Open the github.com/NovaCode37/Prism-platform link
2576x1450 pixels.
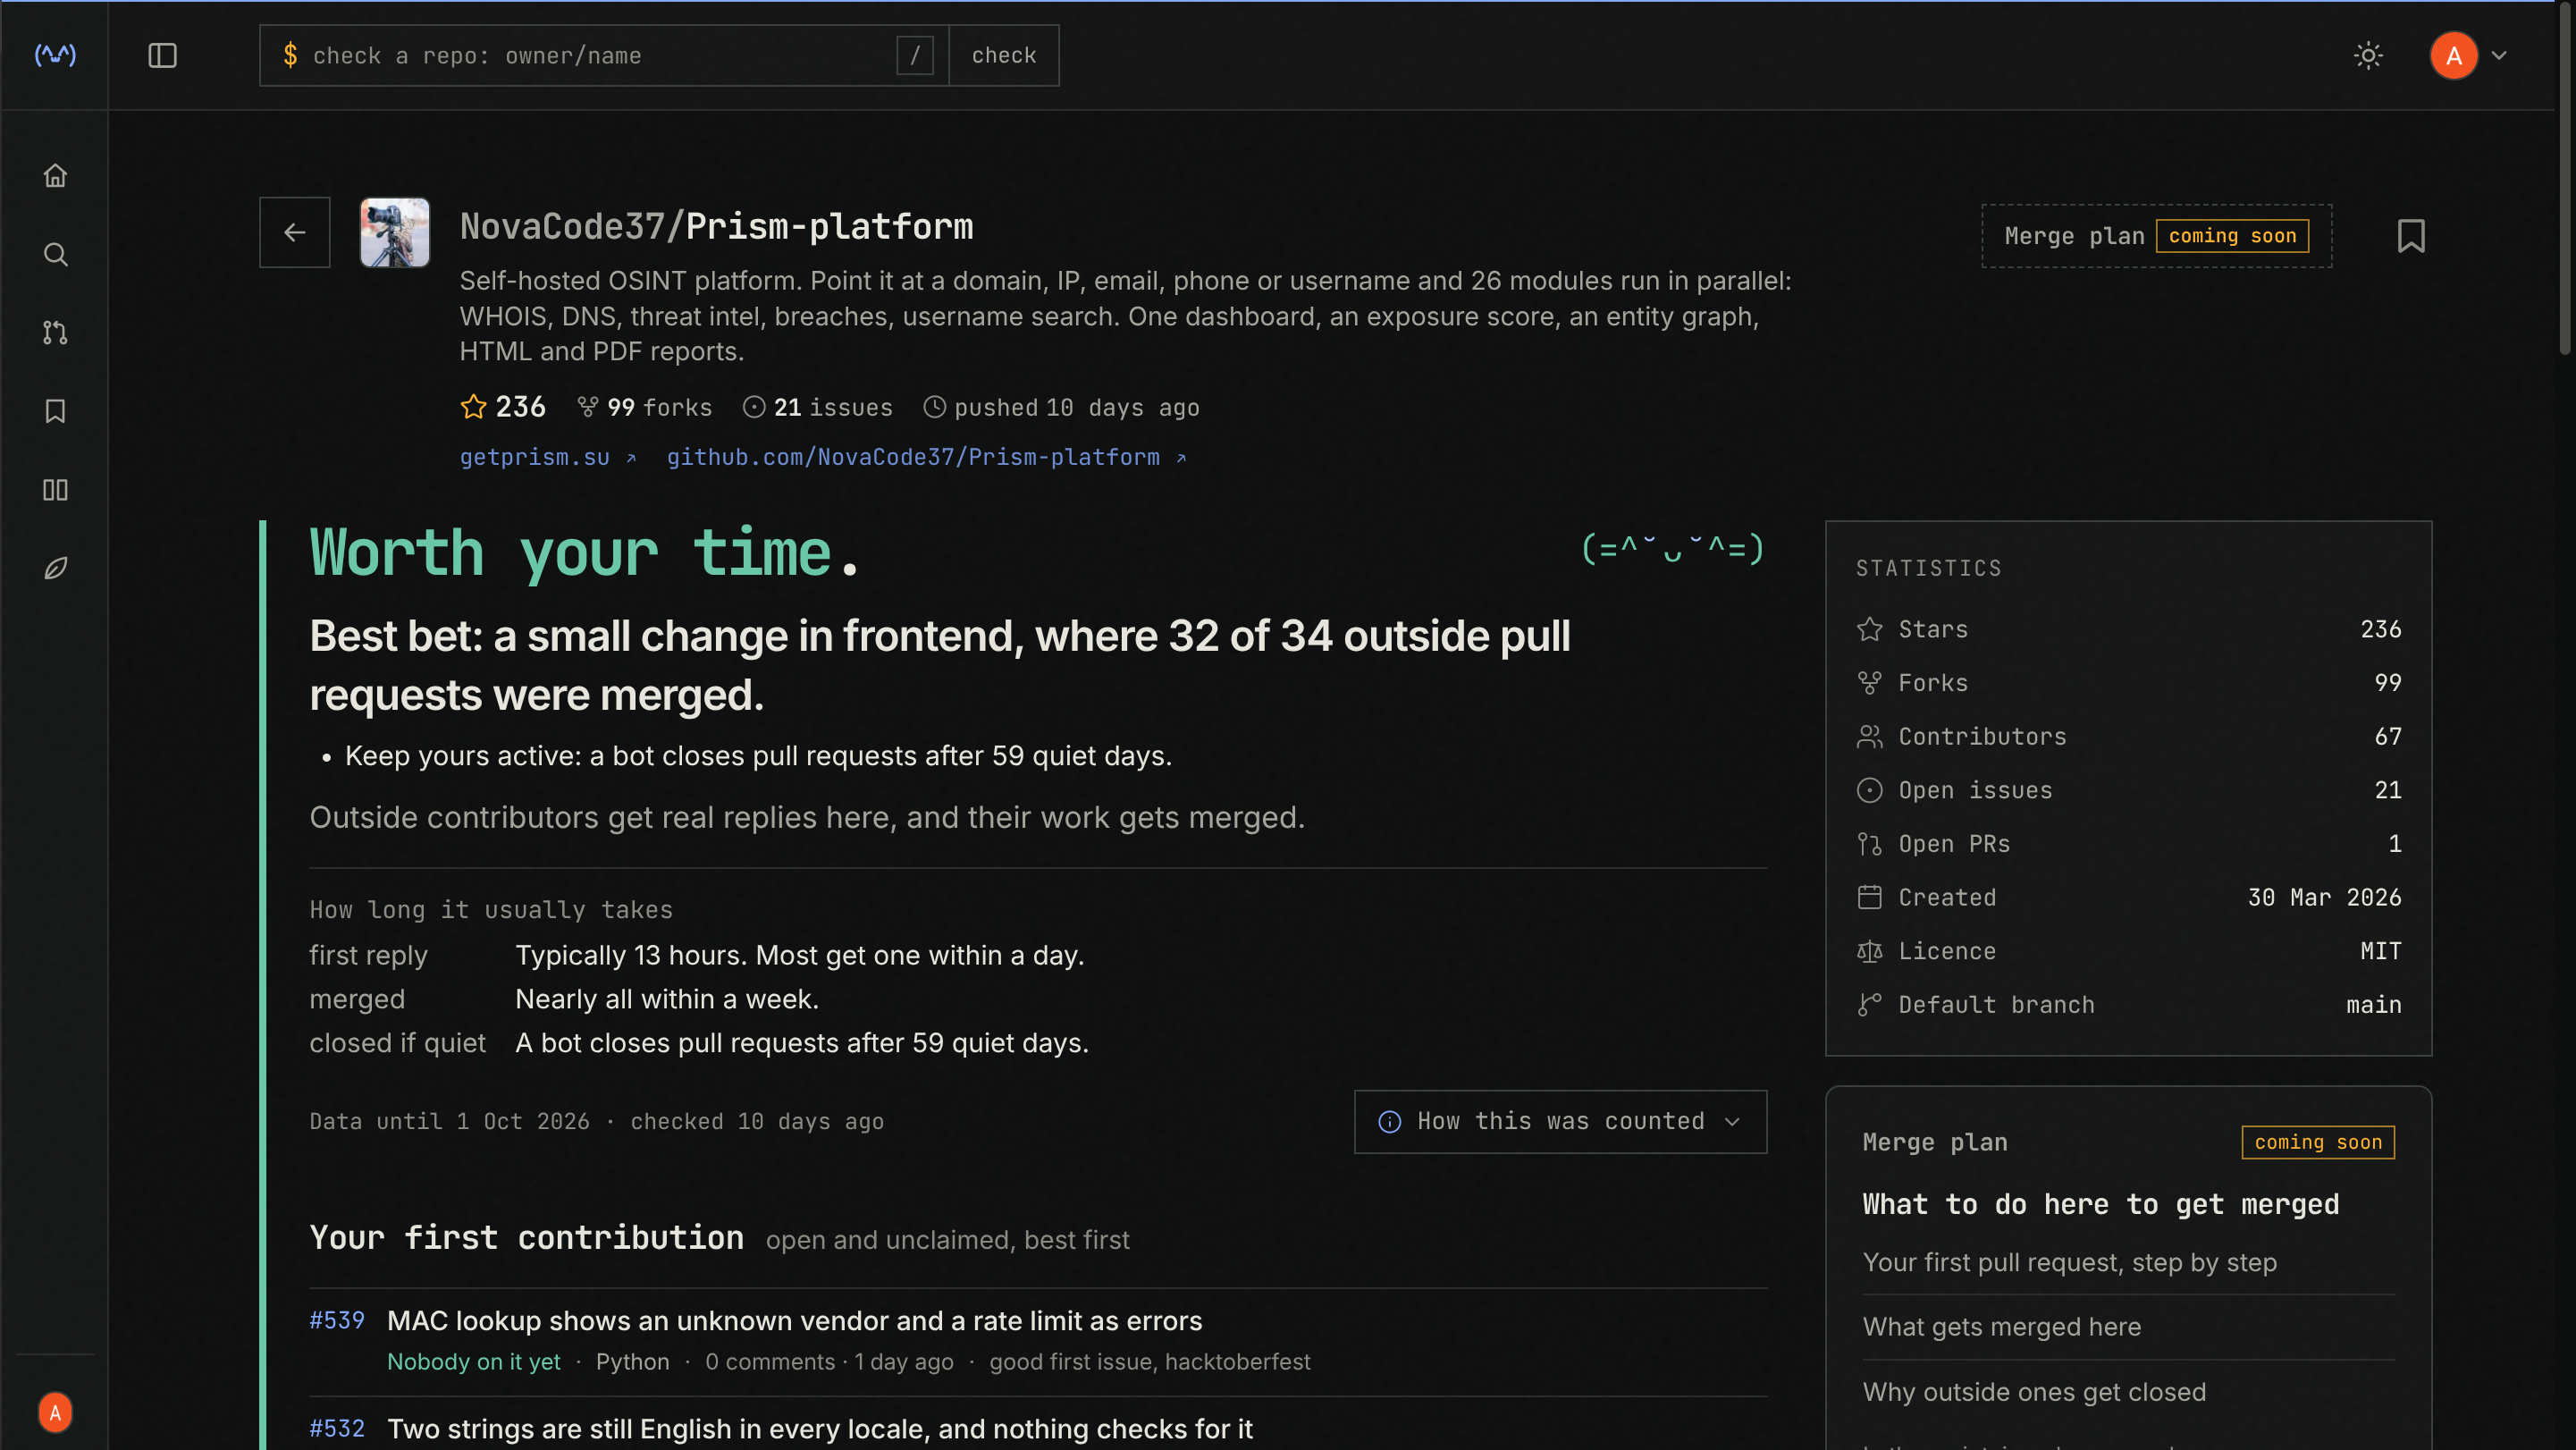pos(926,457)
